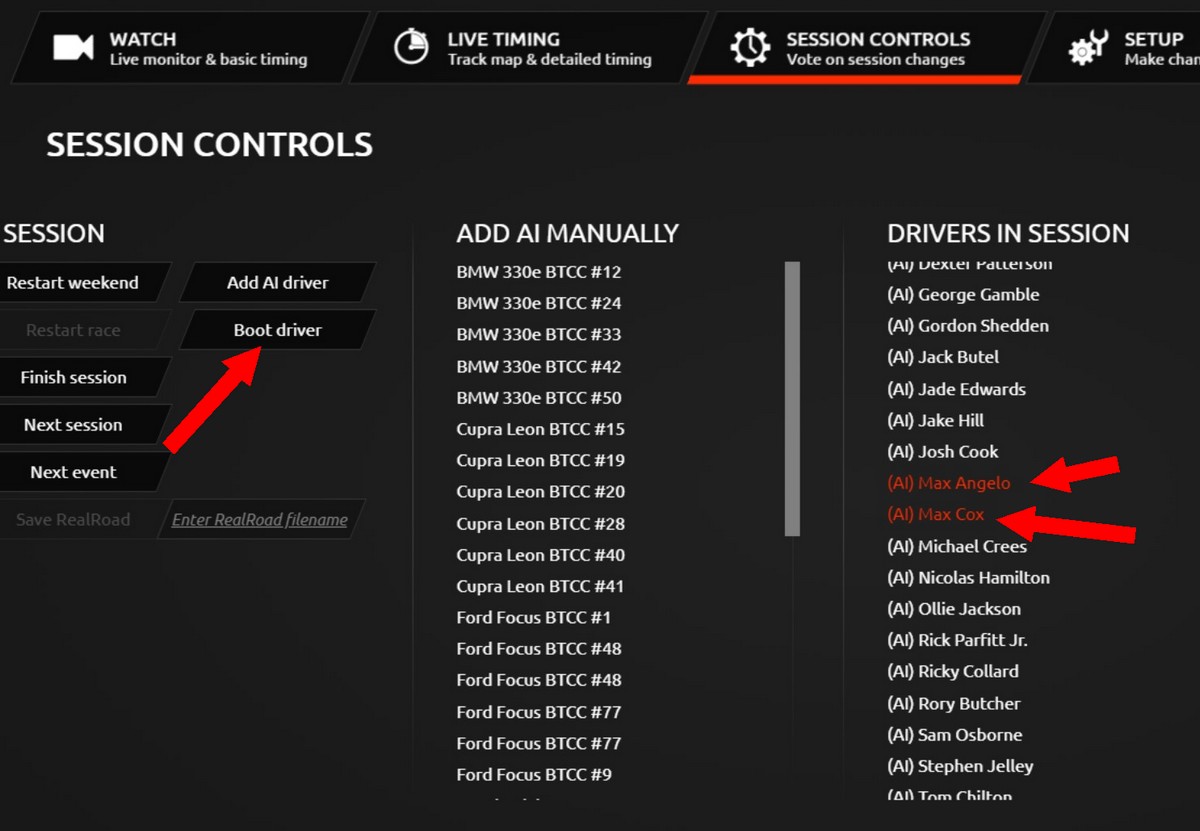This screenshot has width=1200, height=831.
Task: Switch to the Live Timing tab
Action: [530, 48]
